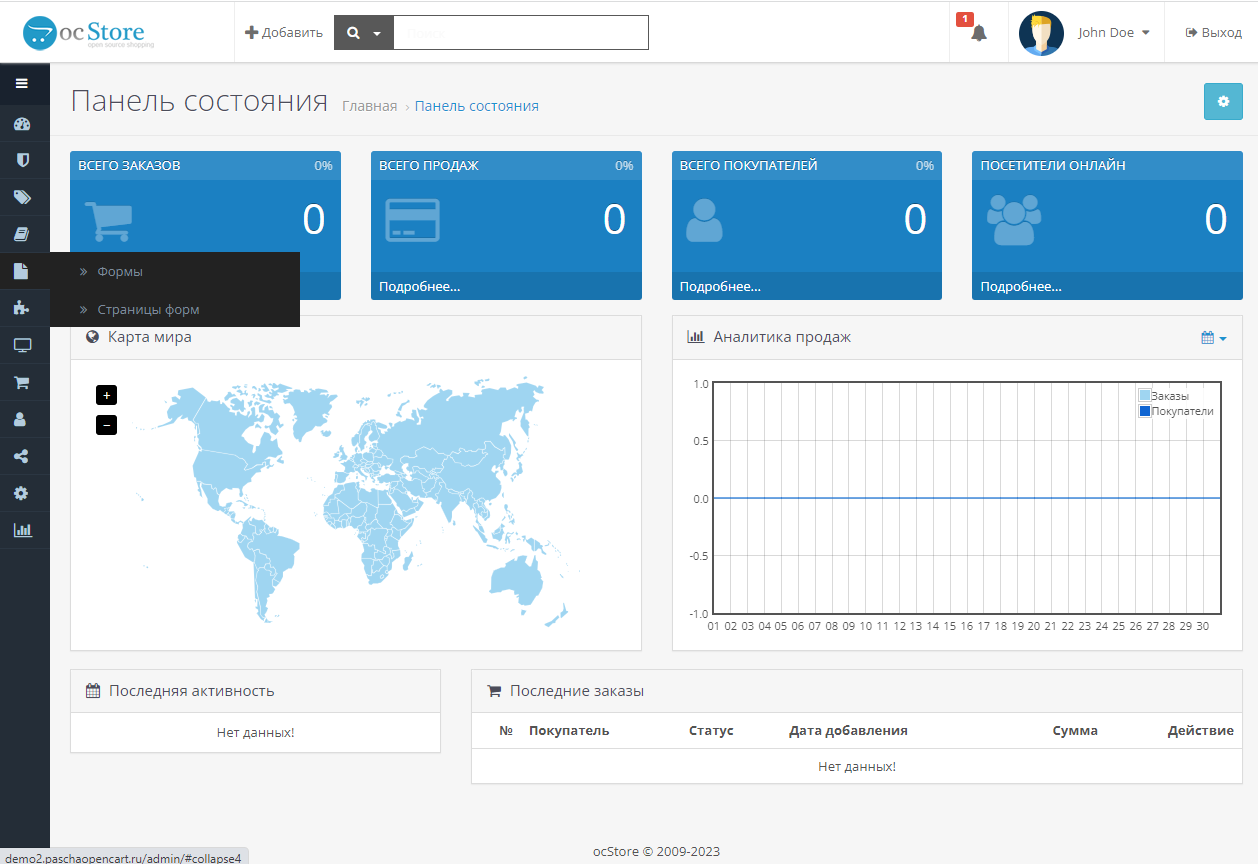Click the notification bell icon
The height and width of the screenshot is (864, 1258).
pos(978,33)
